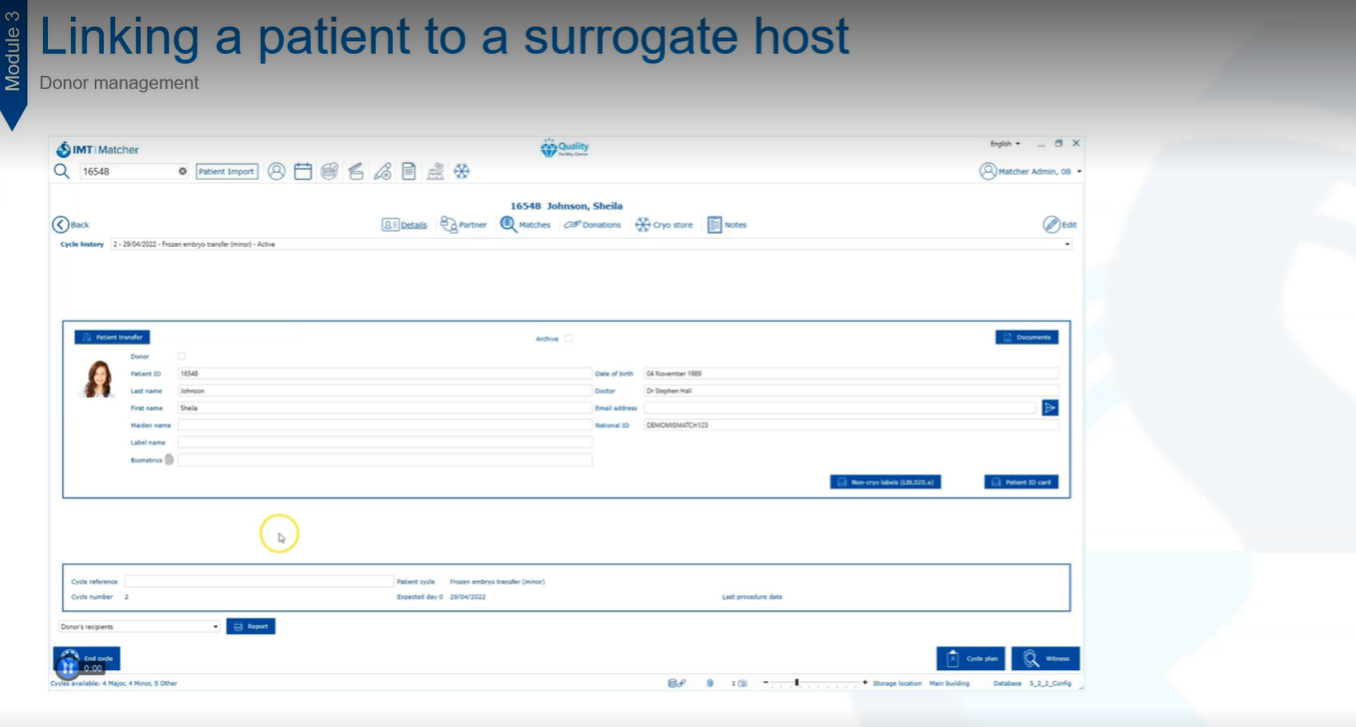The height and width of the screenshot is (727, 1356).
Task: Click the patient profile icon beside Patient Import
Action: (x=277, y=172)
